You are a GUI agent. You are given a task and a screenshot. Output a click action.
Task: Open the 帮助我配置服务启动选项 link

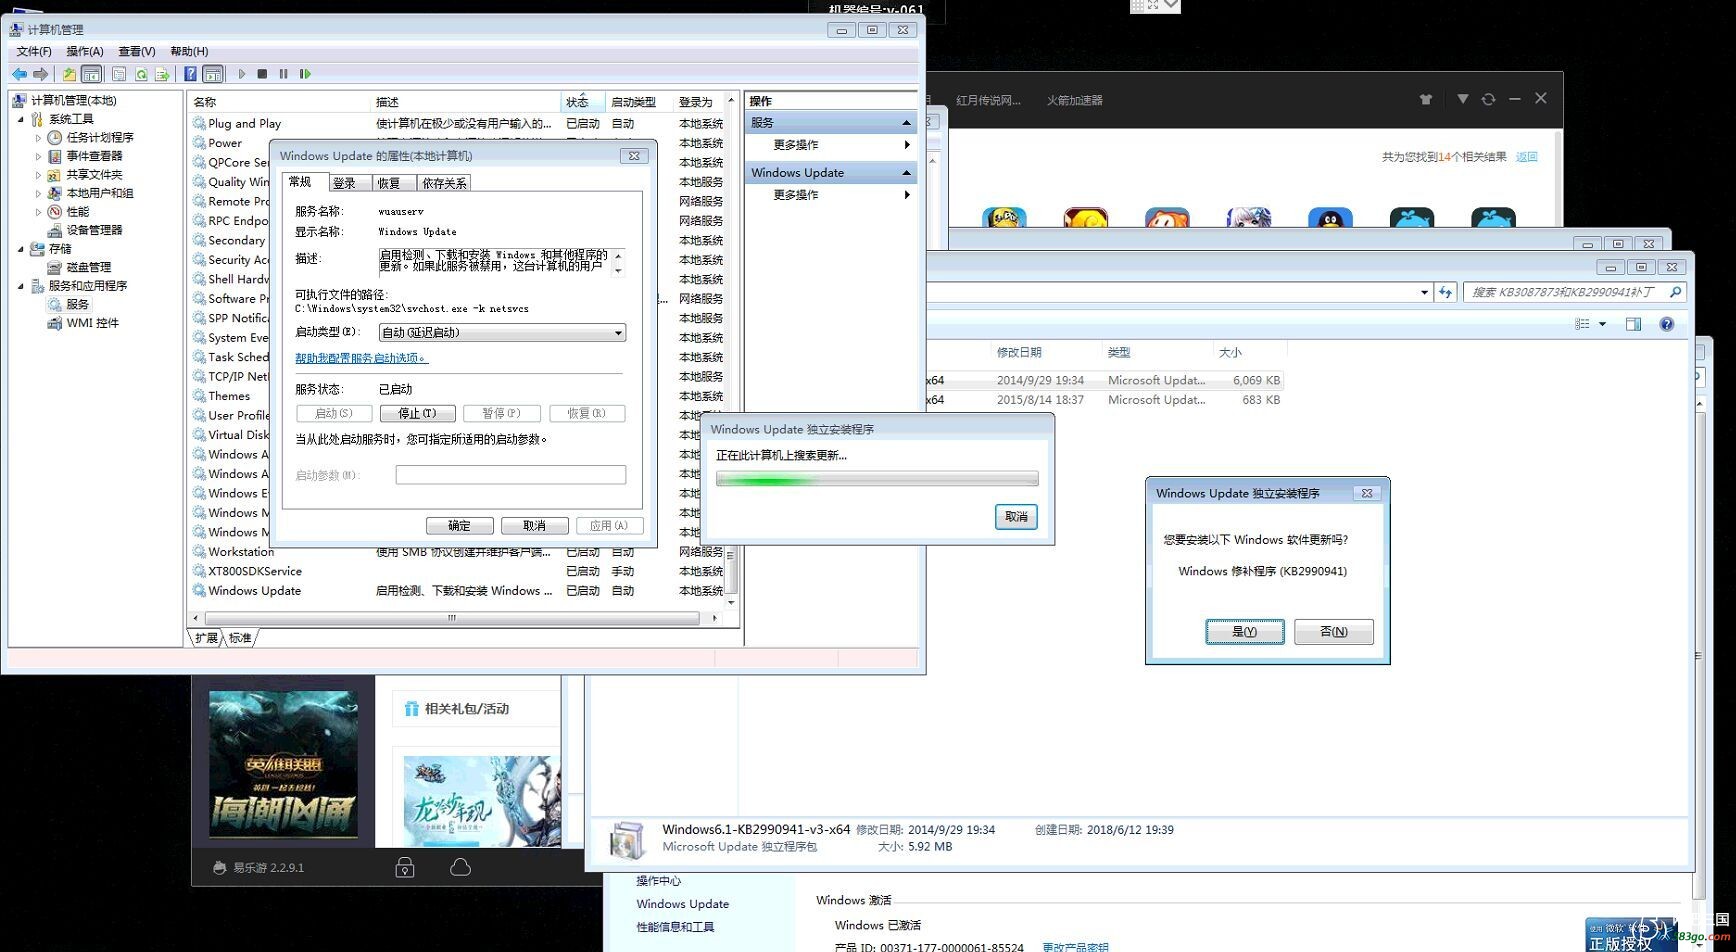[361, 358]
